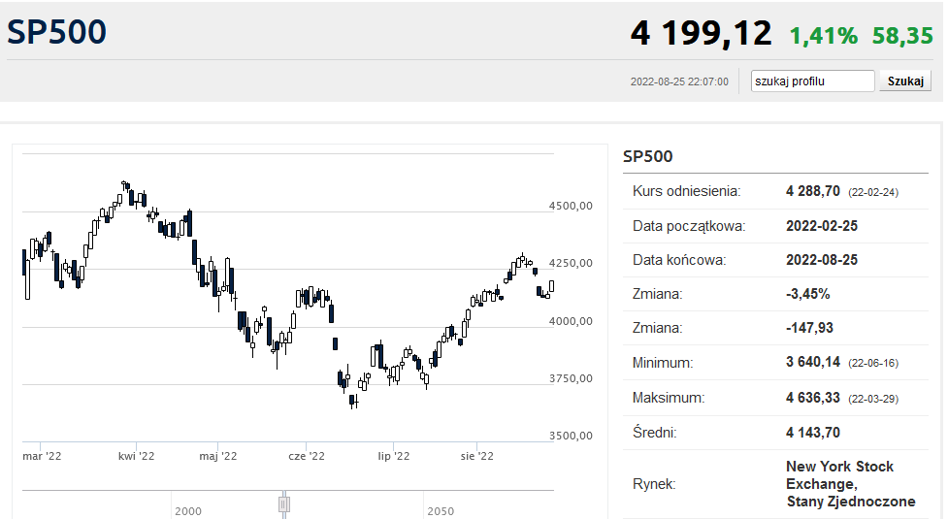Click the average value 4 143,70

tap(813, 432)
